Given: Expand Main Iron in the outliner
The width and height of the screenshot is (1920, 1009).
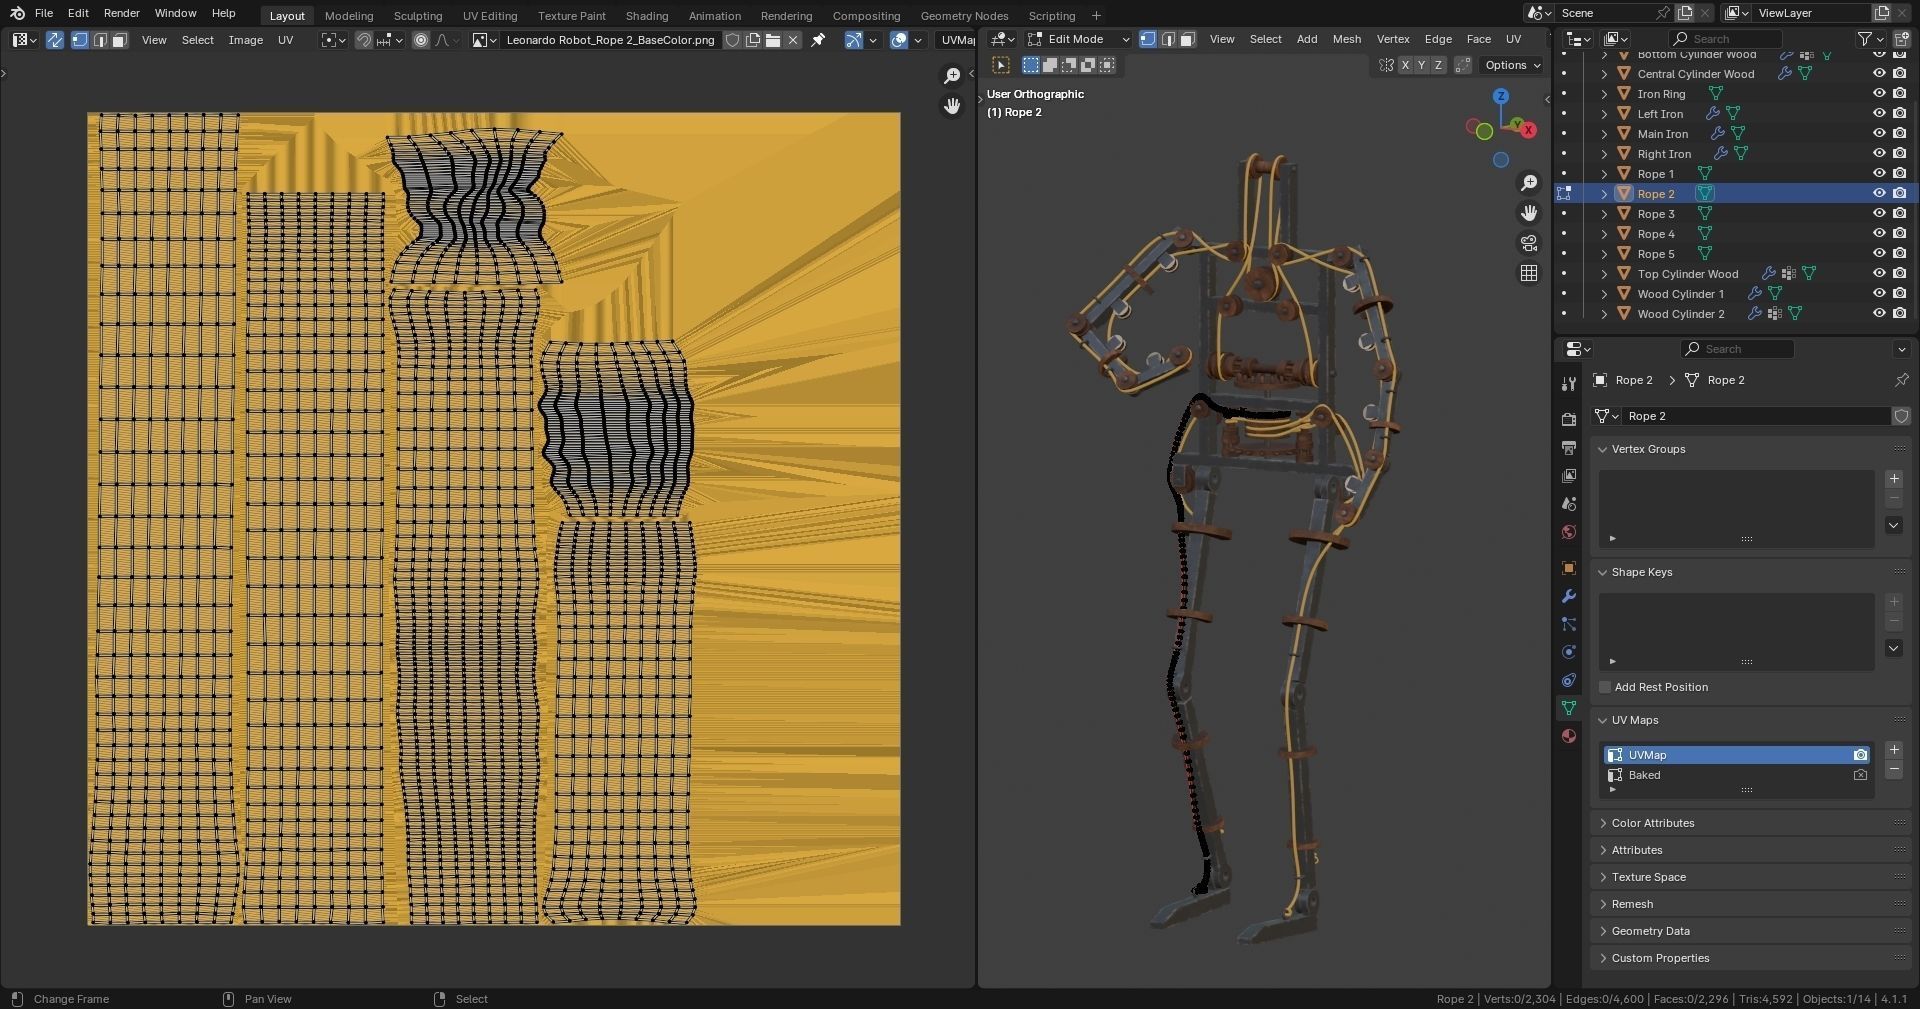Looking at the screenshot, I should [1604, 134].
